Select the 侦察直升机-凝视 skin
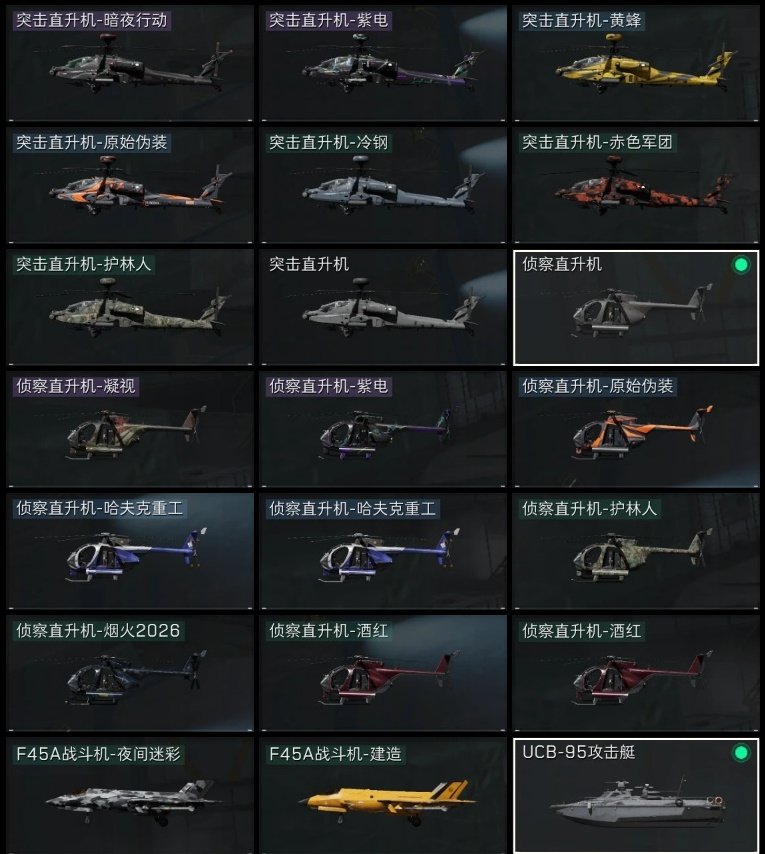Screen dimensions: 765x854 pos(130,429)
